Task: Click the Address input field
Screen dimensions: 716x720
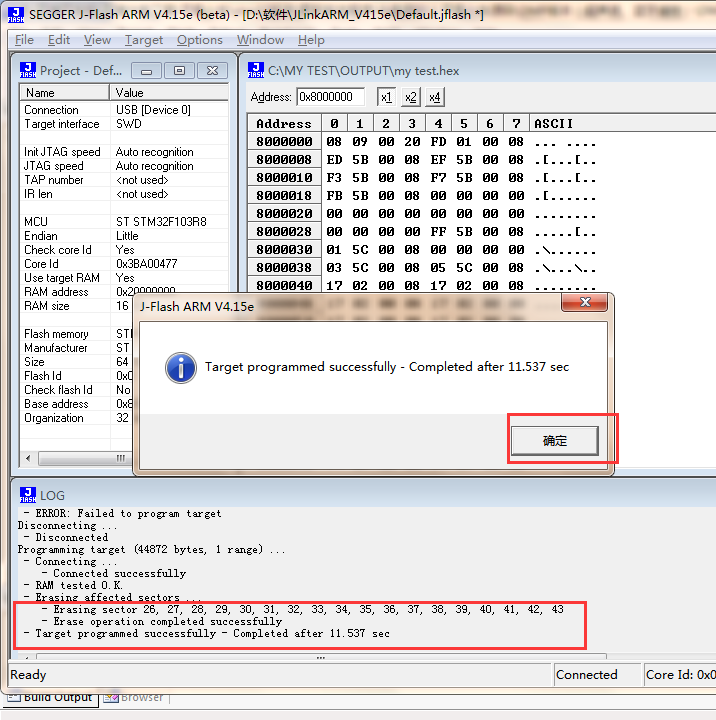Action: pyautogui.click(x=330, y=97)
